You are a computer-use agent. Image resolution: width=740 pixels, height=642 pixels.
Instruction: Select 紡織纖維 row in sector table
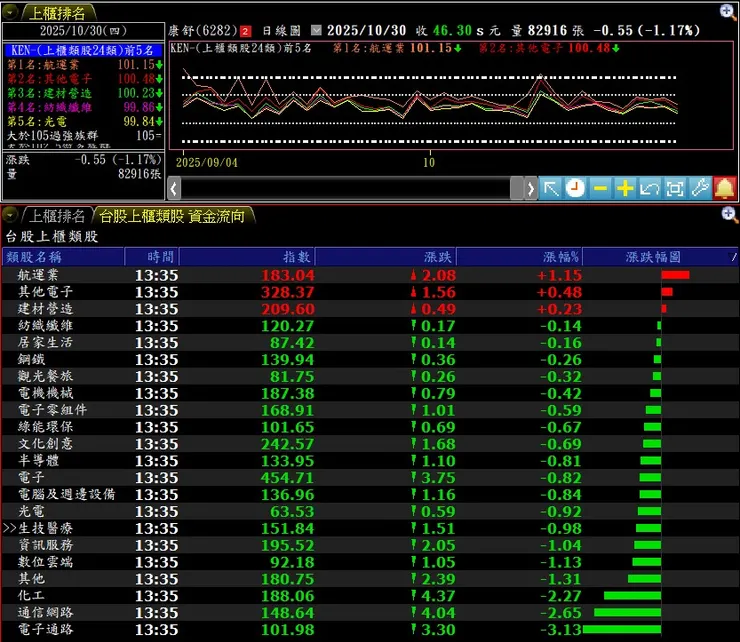point(370,326)
